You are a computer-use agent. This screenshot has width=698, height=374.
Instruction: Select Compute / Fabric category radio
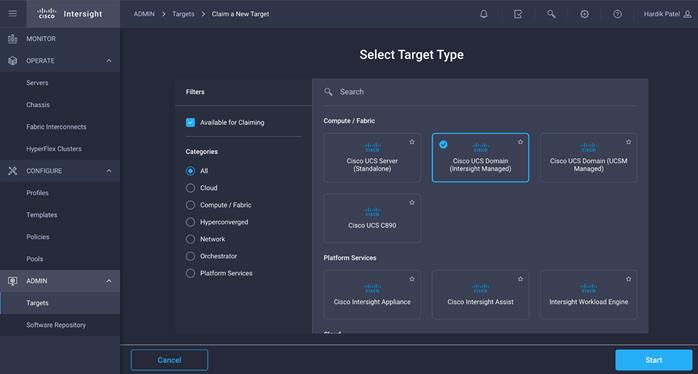click(x=191, y=205)
